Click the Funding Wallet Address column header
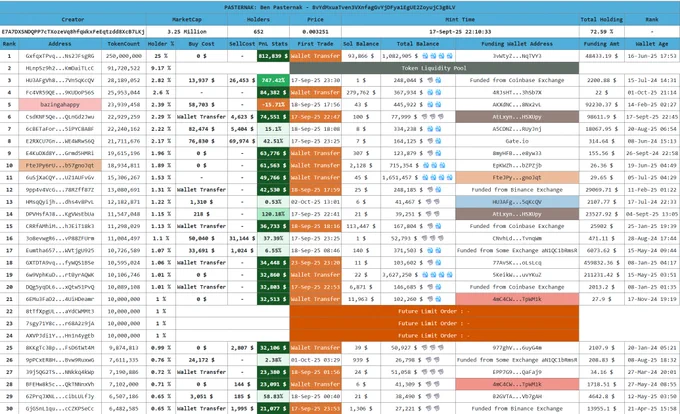This screenshot has height=414, width=680. coord(517,44)
